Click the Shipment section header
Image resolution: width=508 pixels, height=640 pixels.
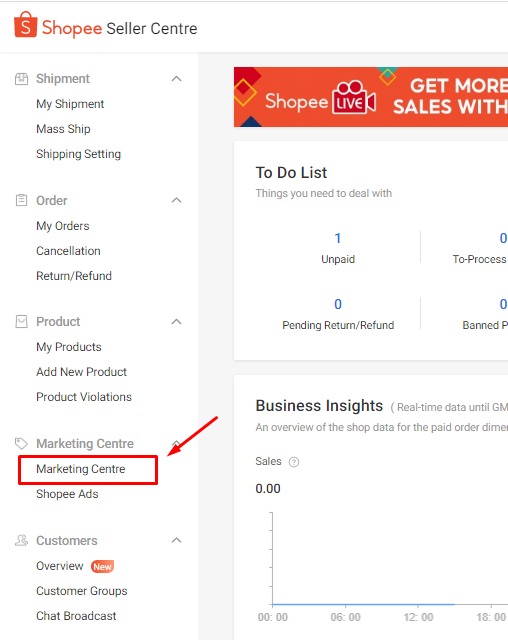point(63,79)
